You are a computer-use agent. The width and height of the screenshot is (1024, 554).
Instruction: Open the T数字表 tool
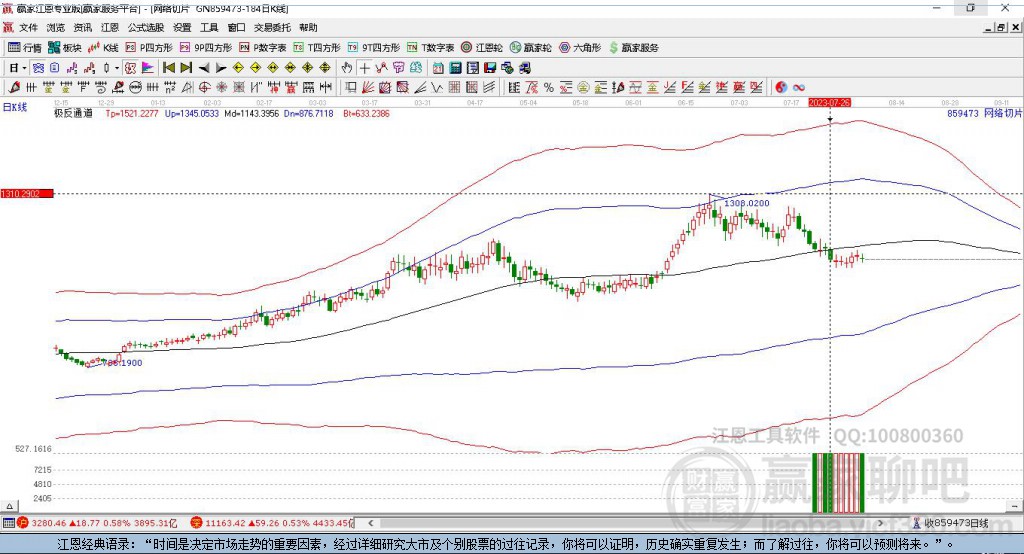[430, 48]
